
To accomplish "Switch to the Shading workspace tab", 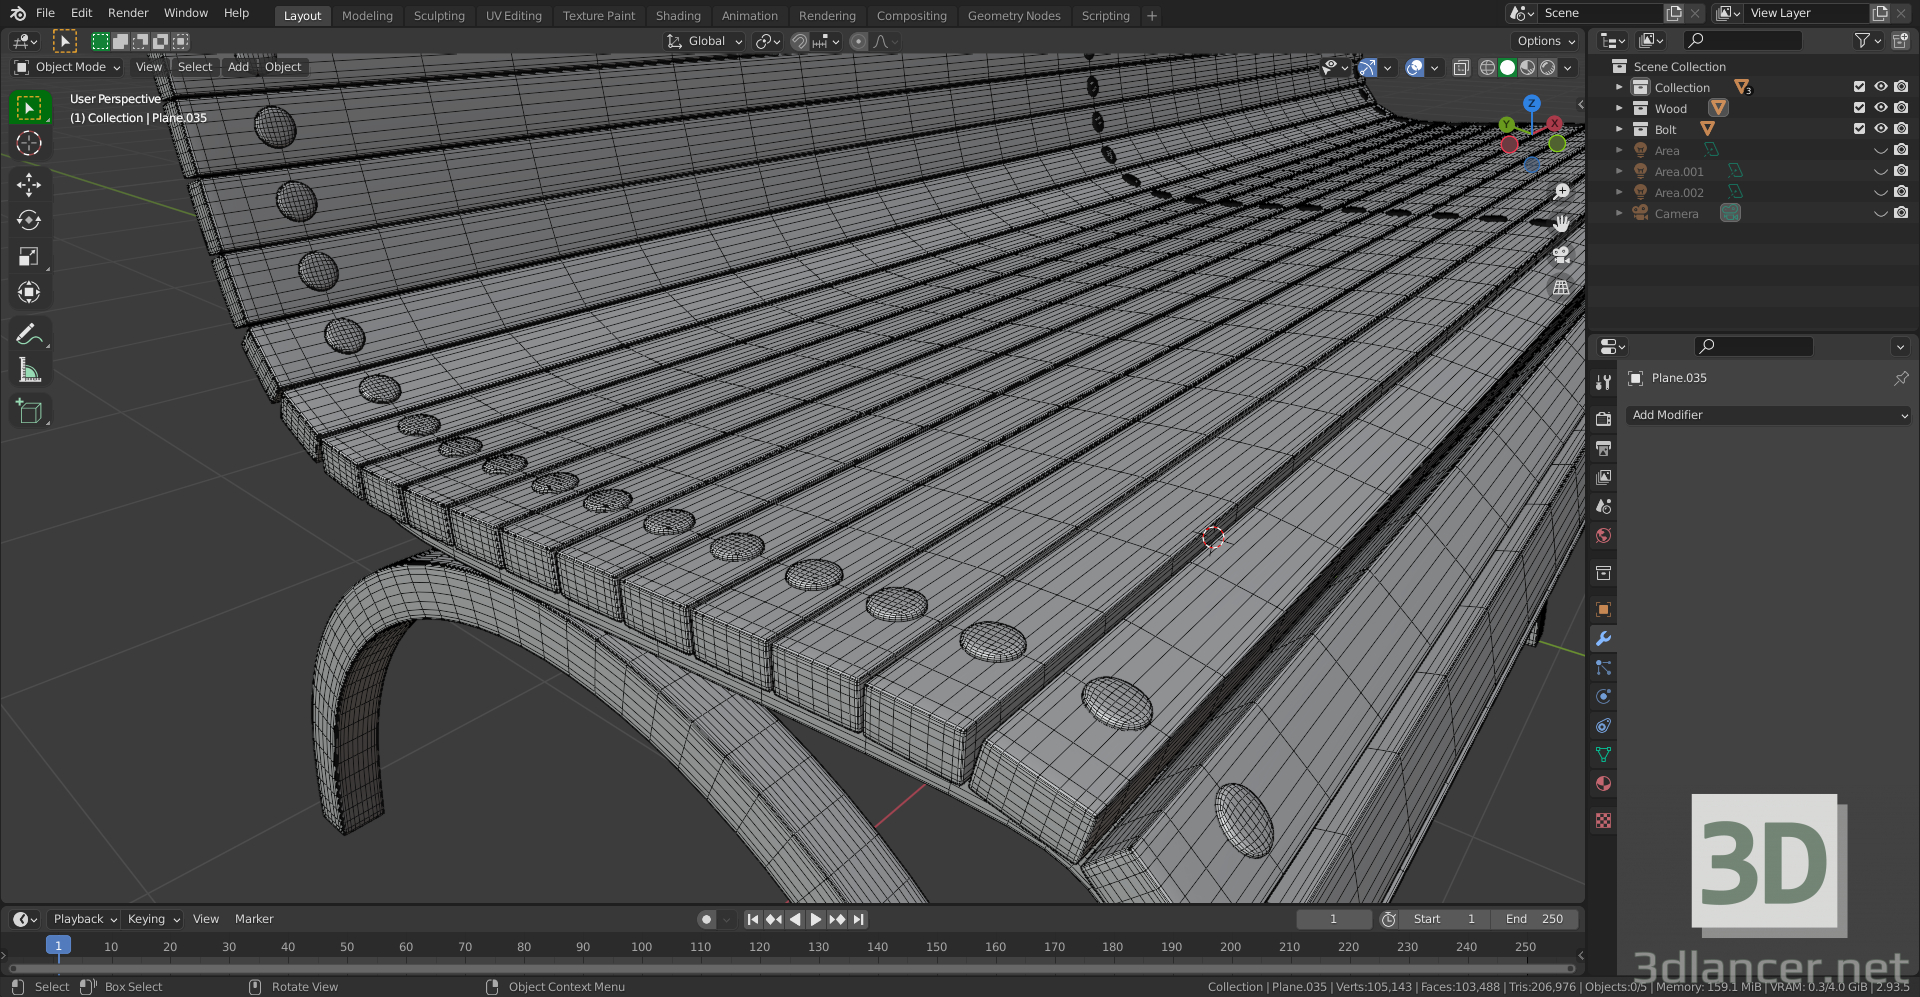I will 678,15.
